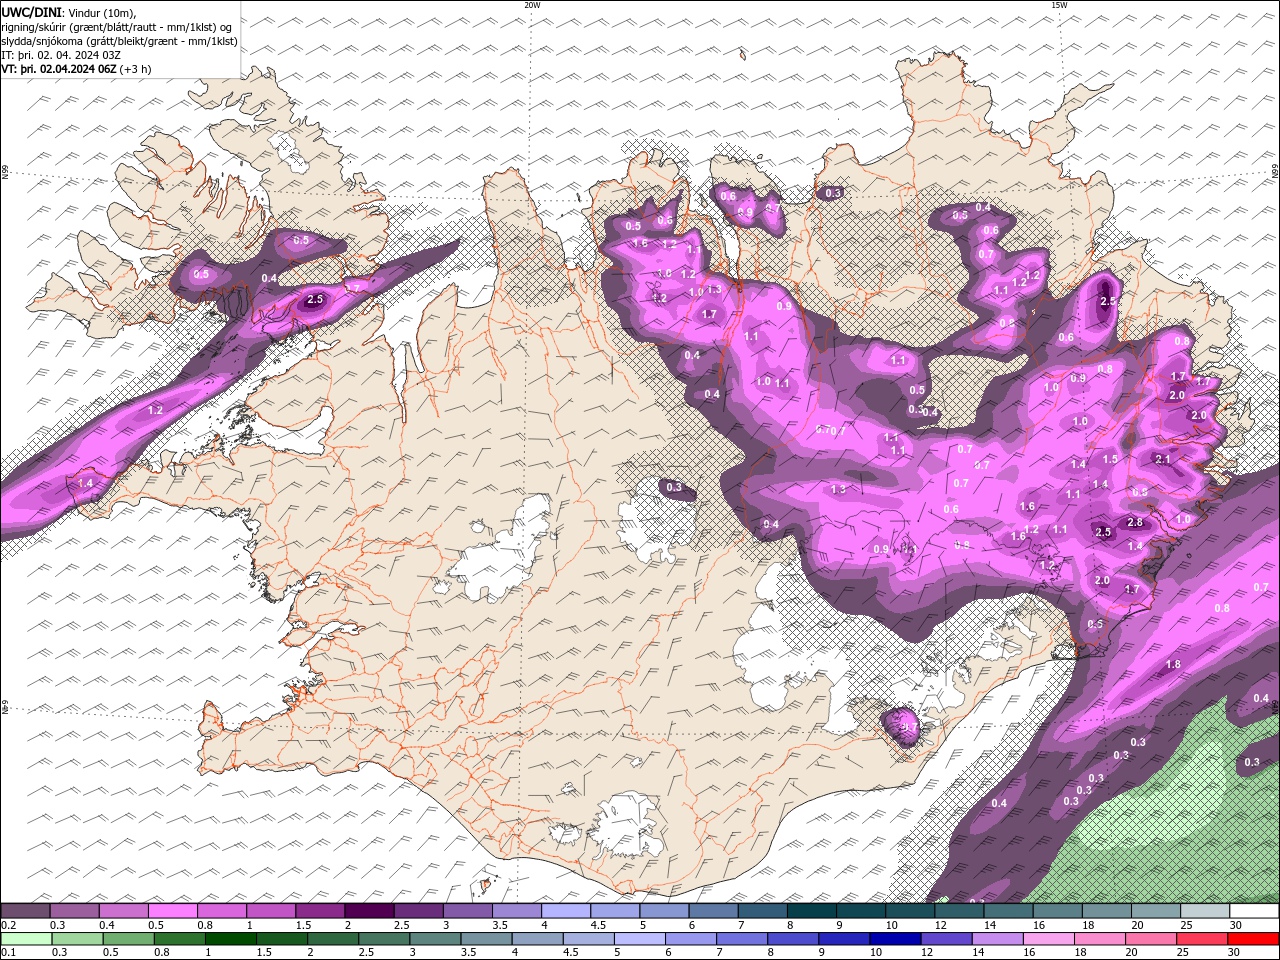Choose the light pink 16 swatch, rain scale

[1048, 939]
